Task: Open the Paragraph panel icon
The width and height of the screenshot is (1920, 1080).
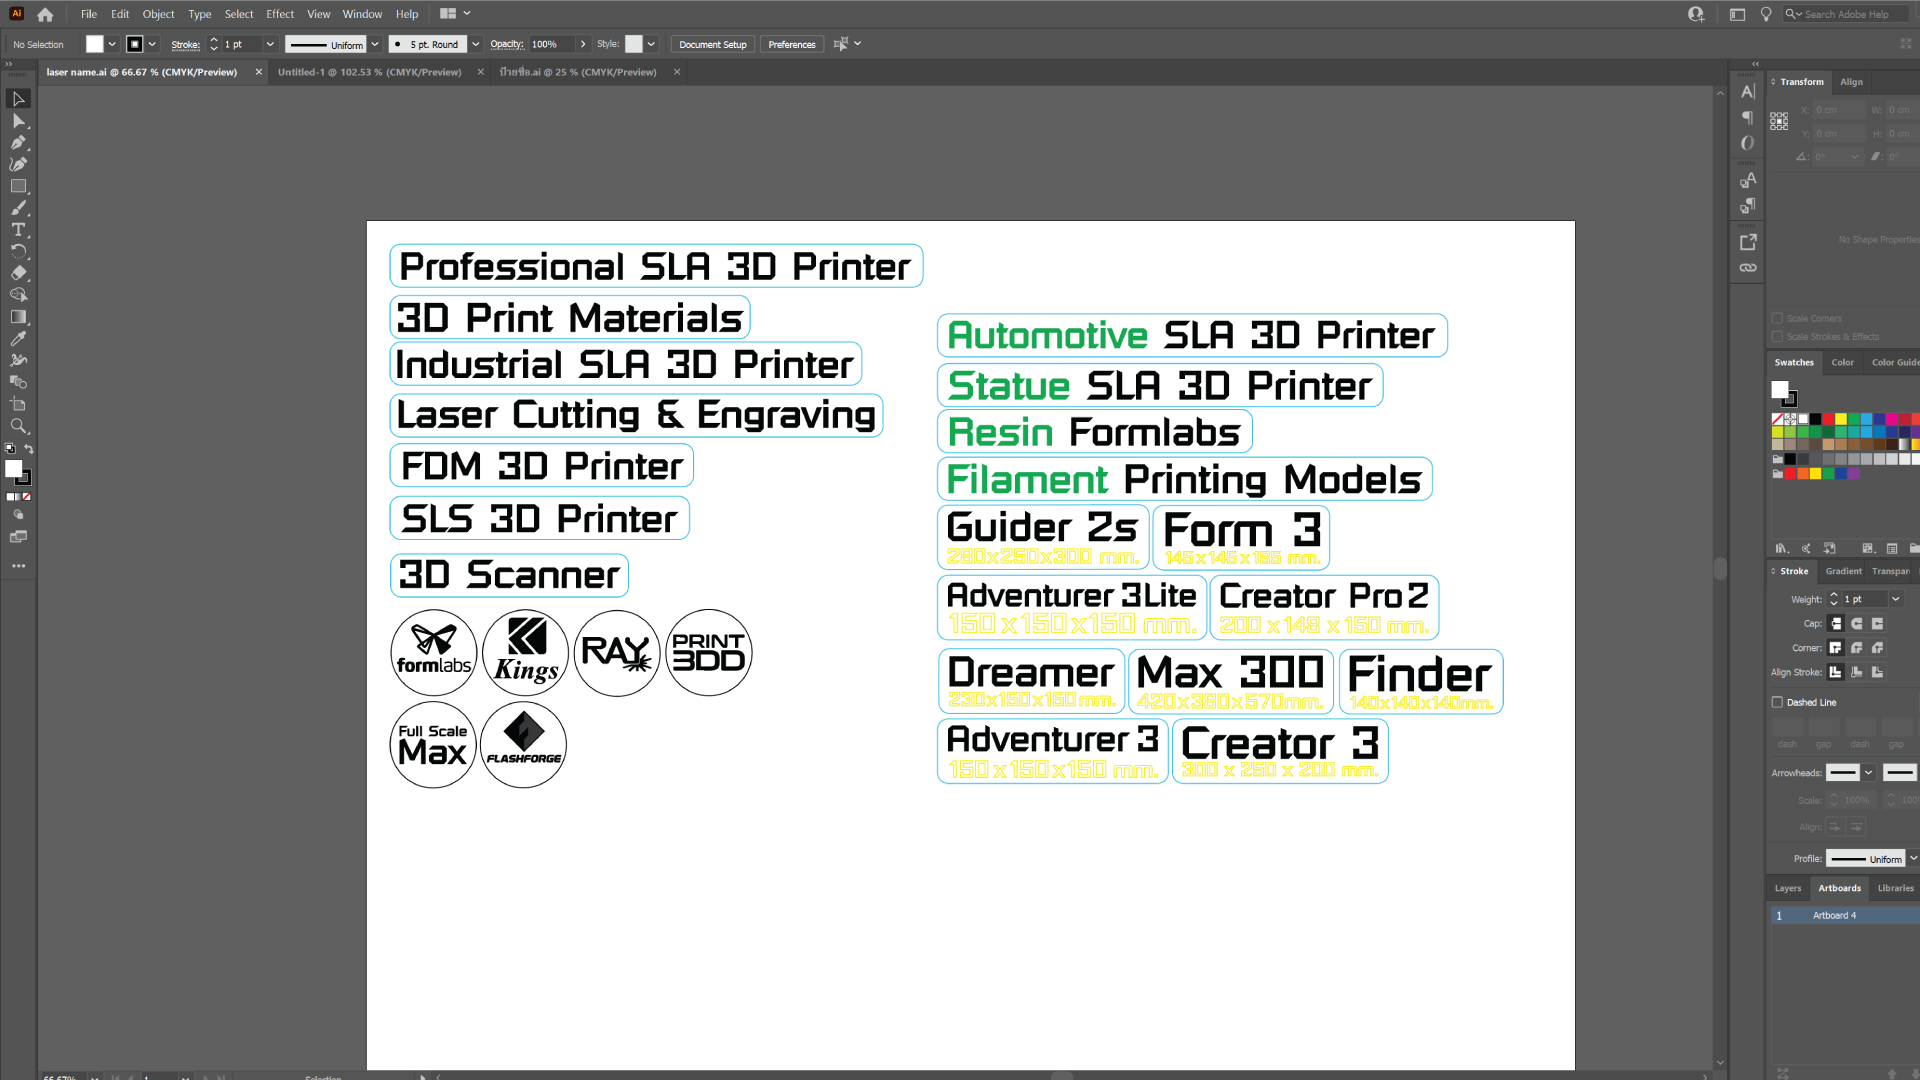Action: coord(1747,118)
